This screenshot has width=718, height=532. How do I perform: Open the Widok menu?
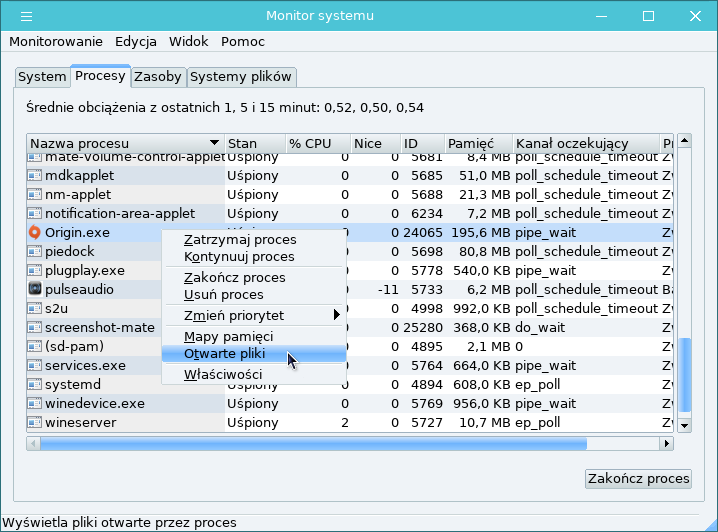189,42
